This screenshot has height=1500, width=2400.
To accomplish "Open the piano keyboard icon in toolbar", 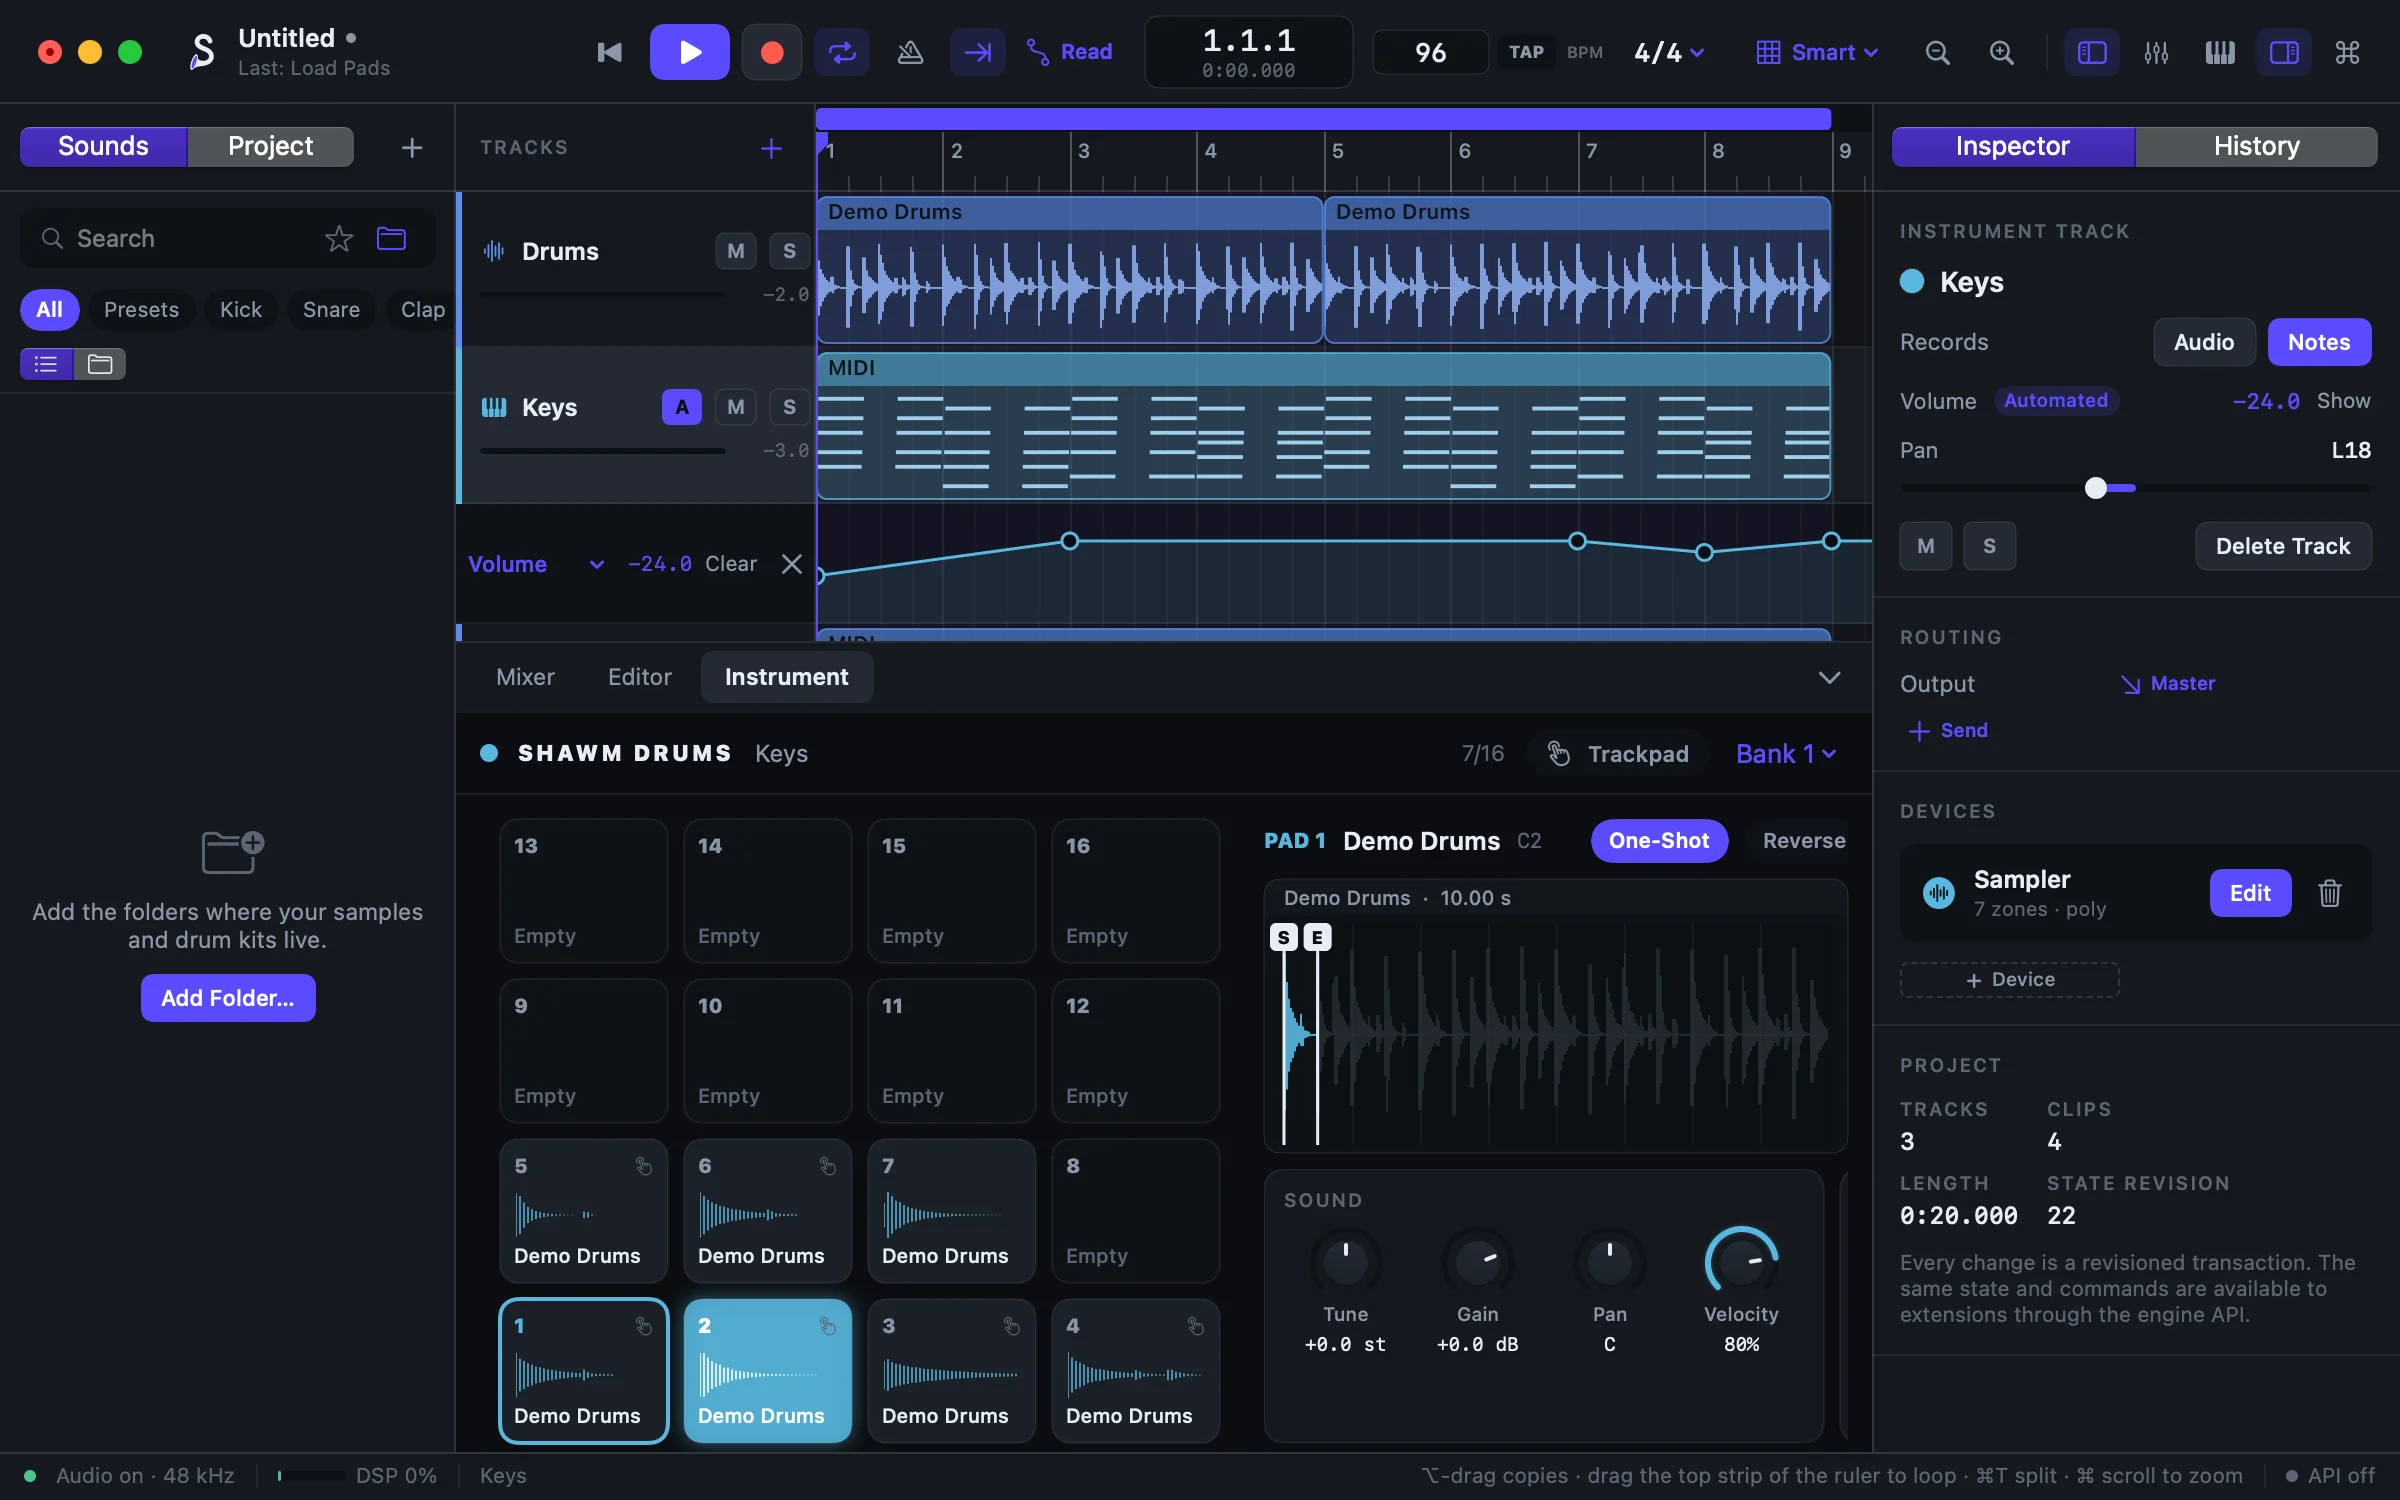I will pos(2220,52).
